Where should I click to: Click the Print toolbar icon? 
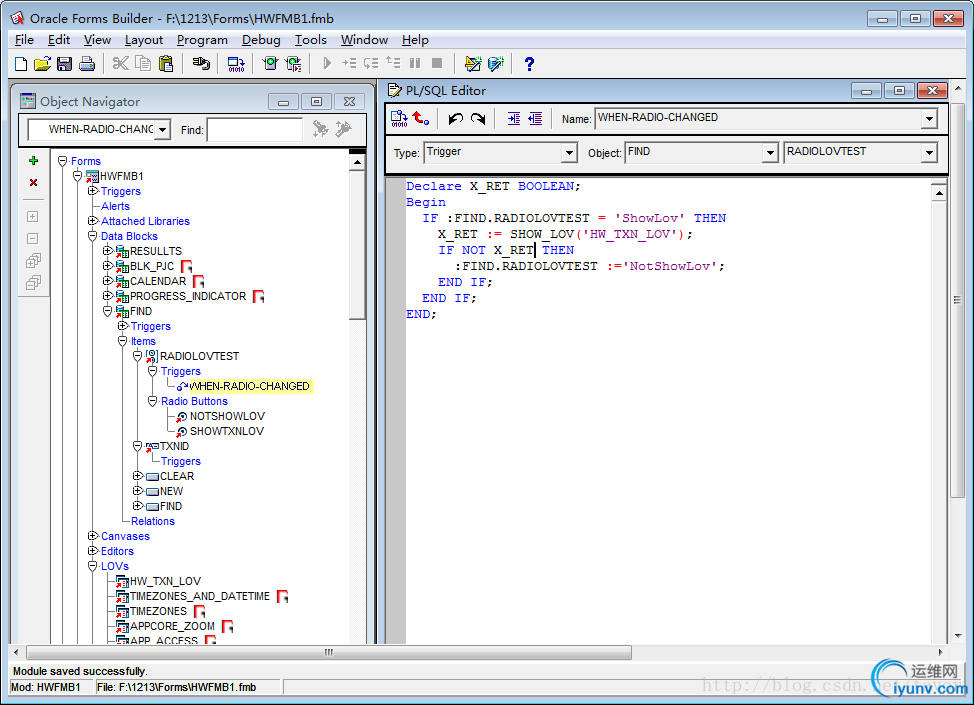click(87, 63)
